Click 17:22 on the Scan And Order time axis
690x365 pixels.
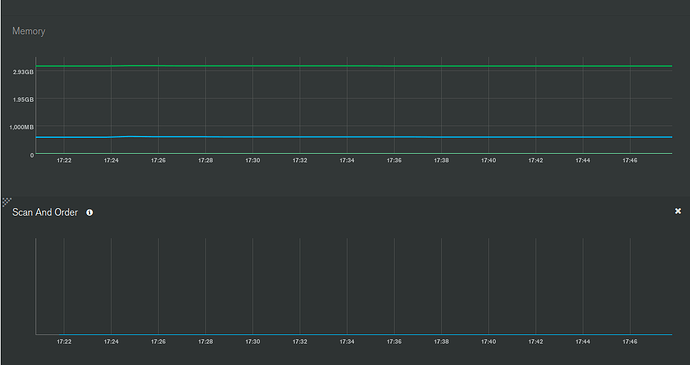(x=64, y=342)
